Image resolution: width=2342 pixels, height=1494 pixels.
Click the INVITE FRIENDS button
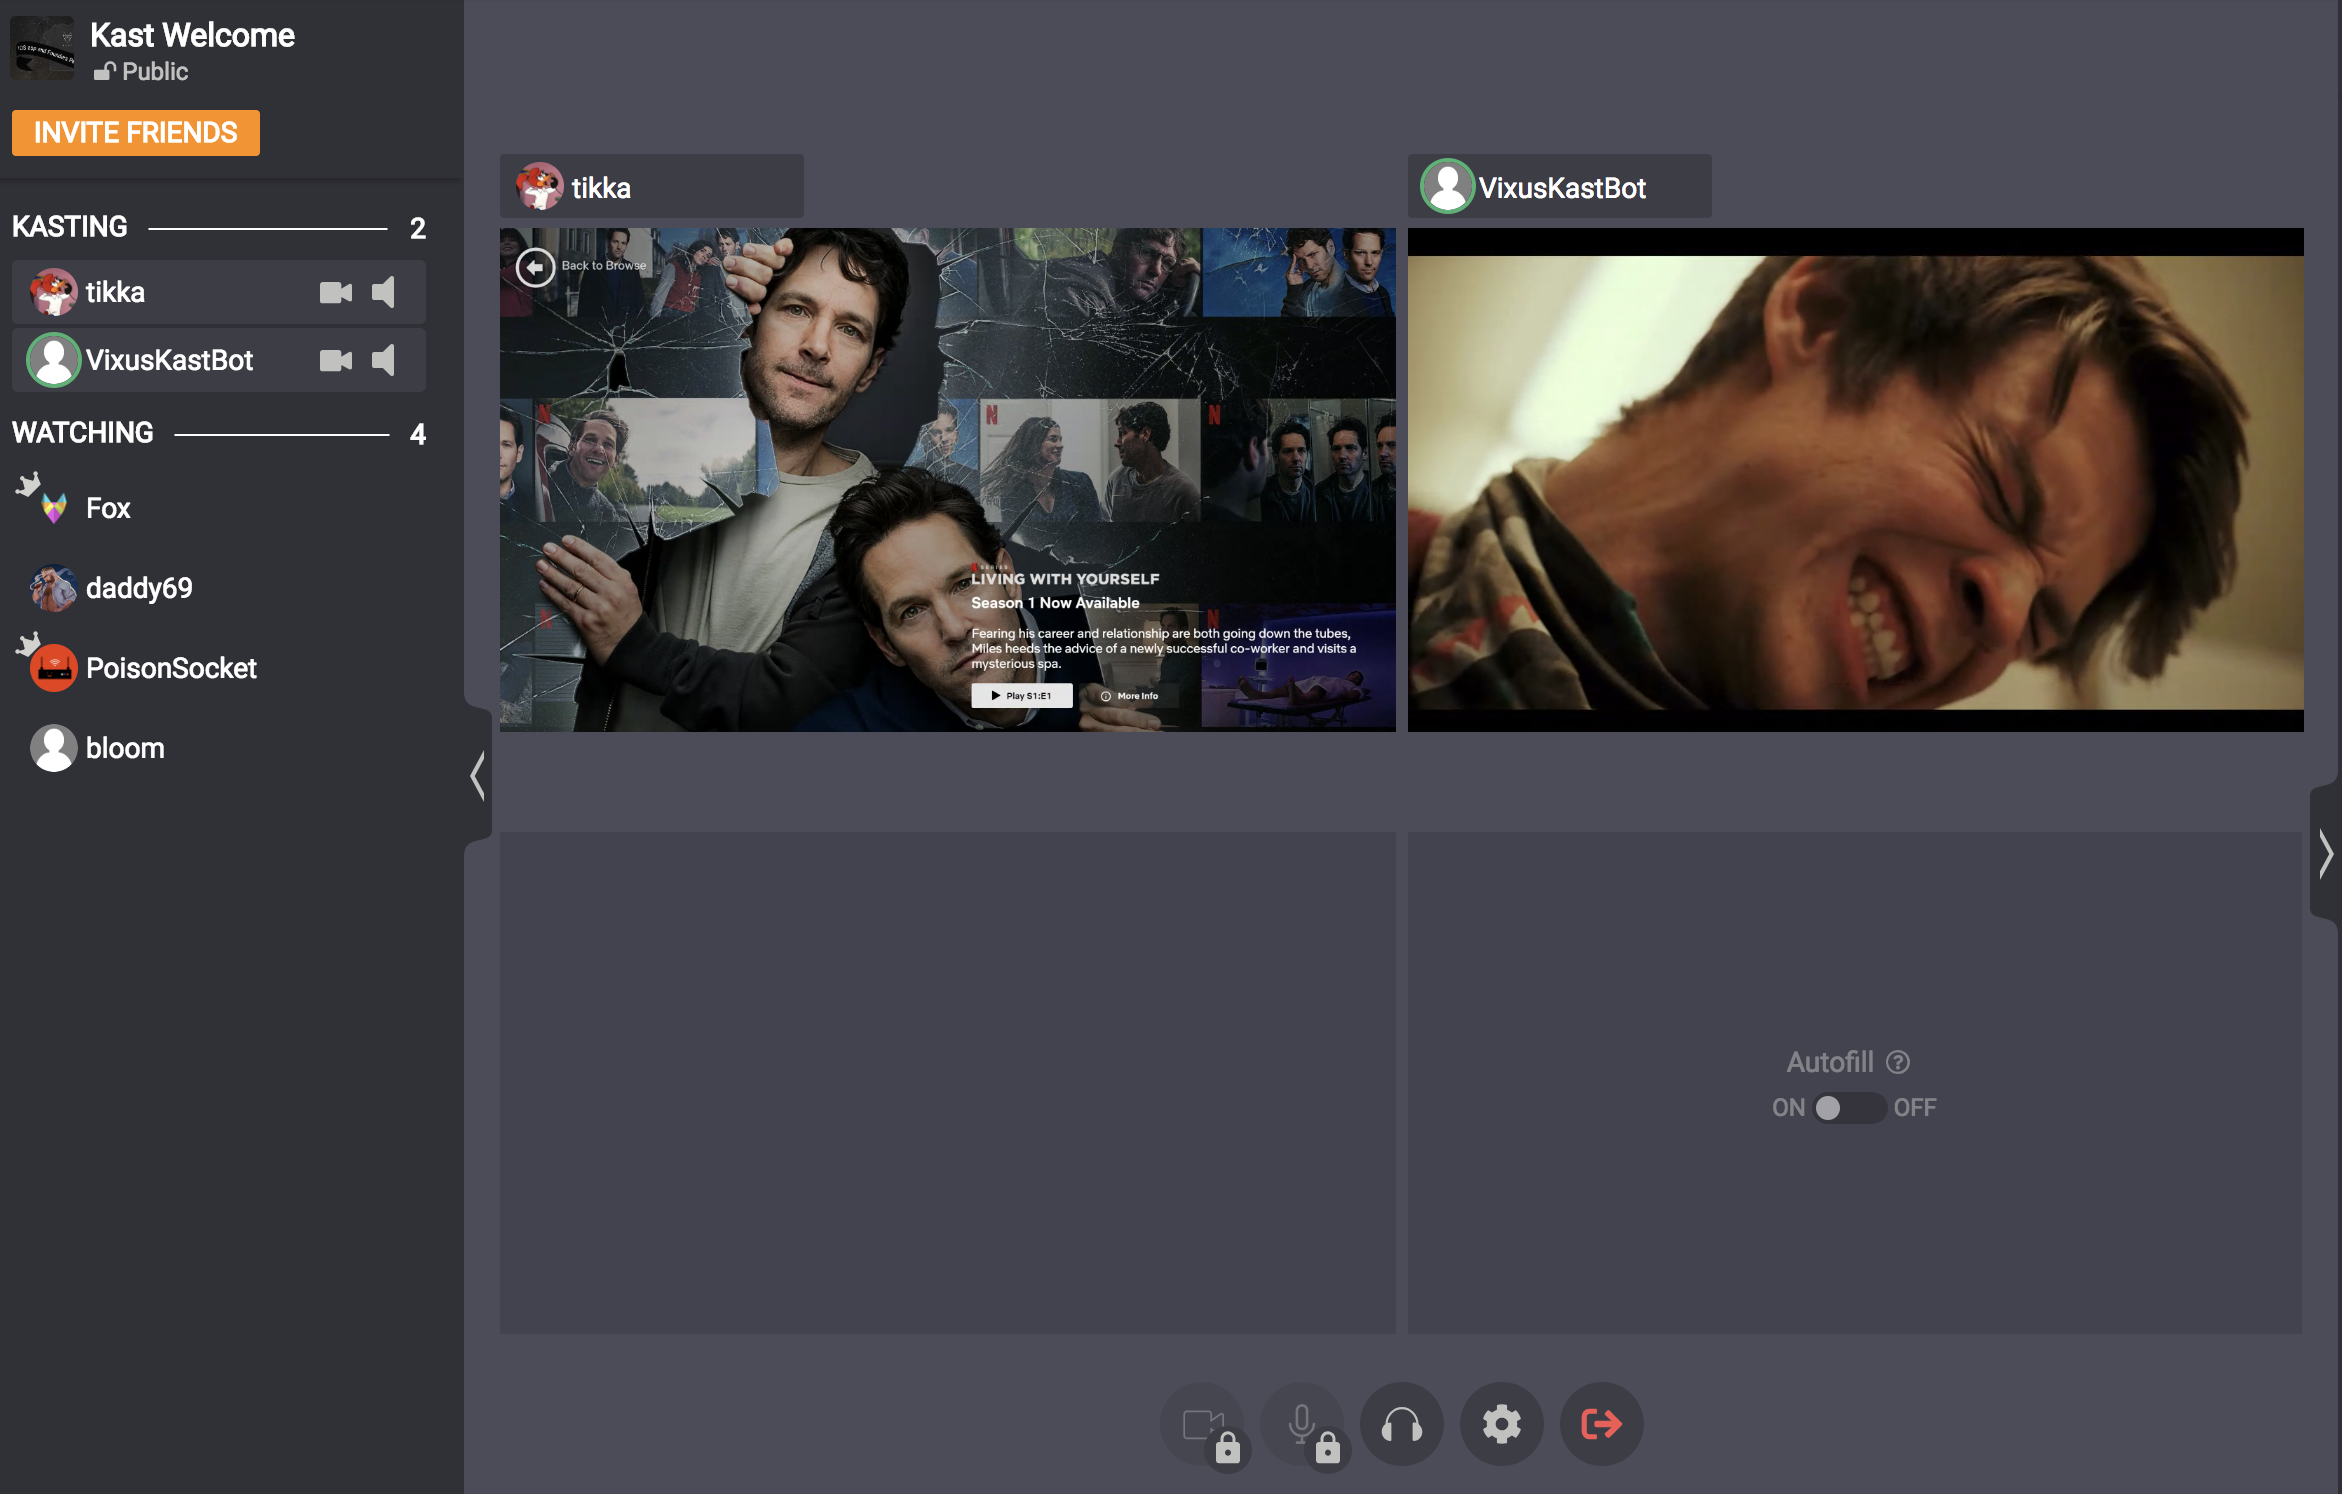136,133
